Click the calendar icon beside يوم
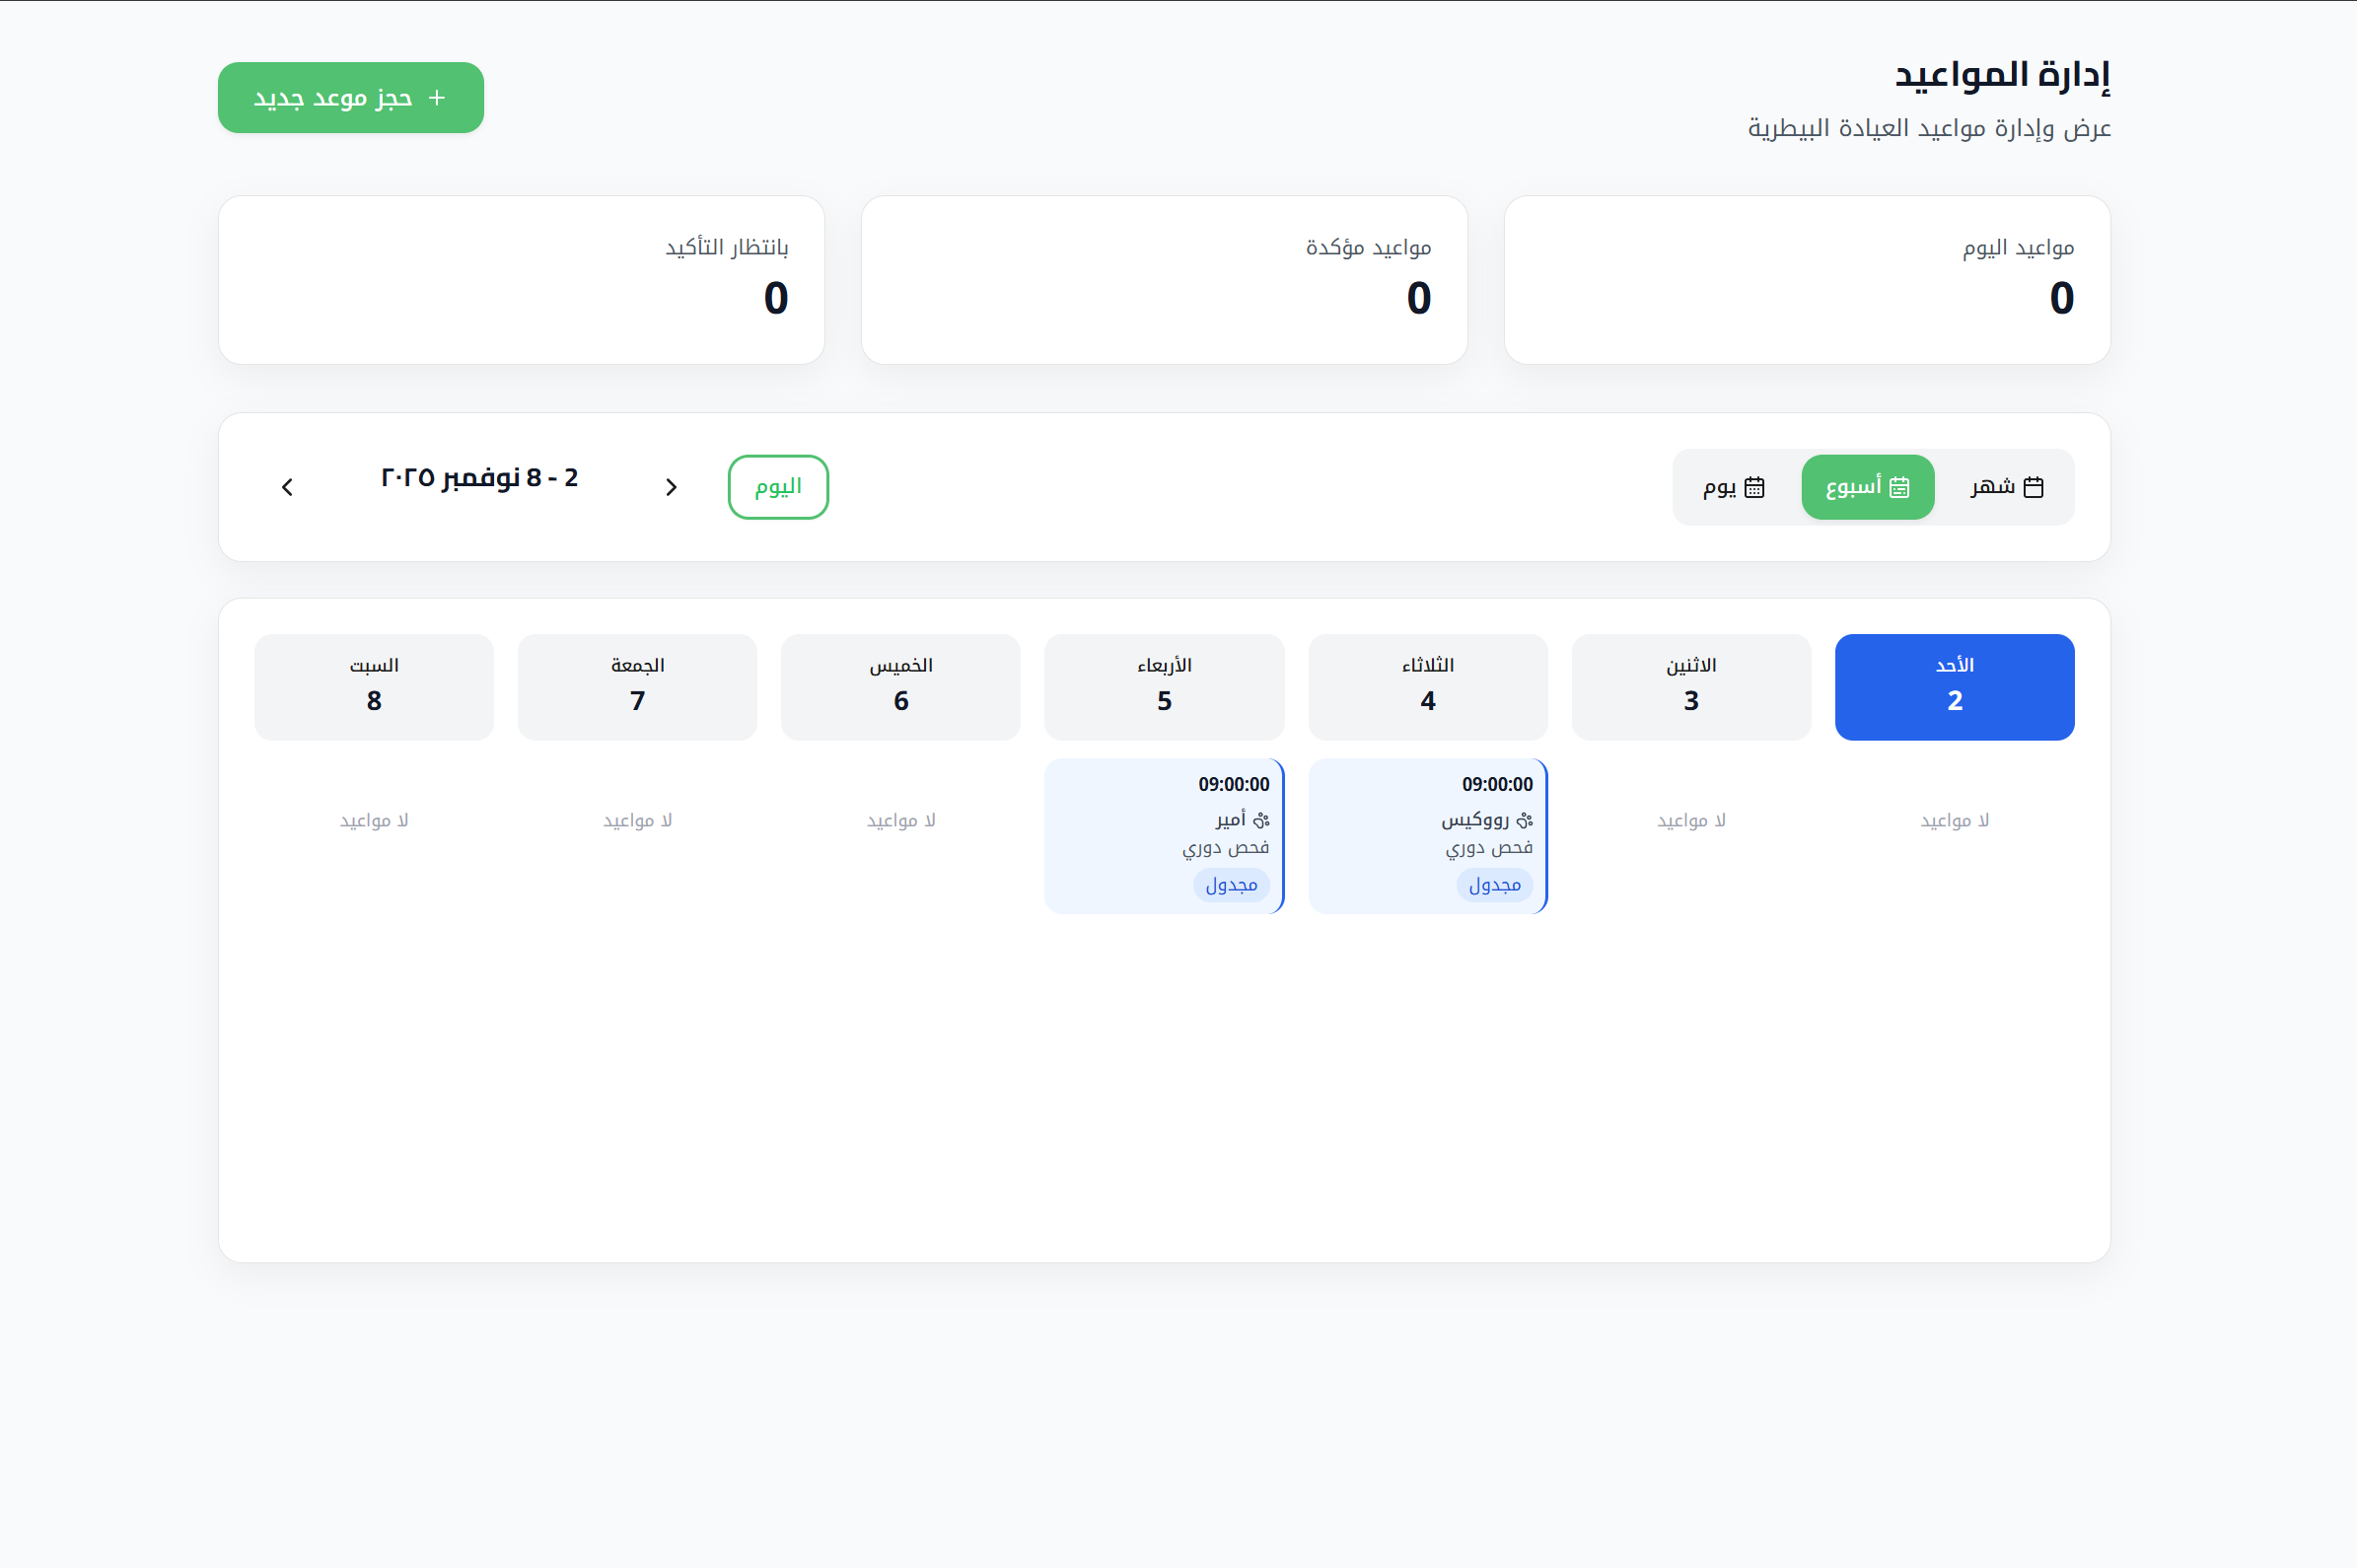The height and width of the screenshot is (1568, 2357). point(1754,487)
